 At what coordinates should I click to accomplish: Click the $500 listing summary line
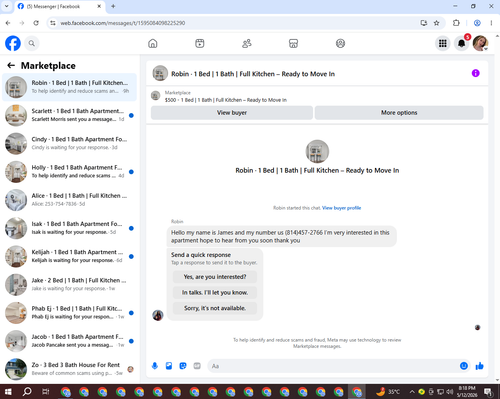[x=226, y=100]
